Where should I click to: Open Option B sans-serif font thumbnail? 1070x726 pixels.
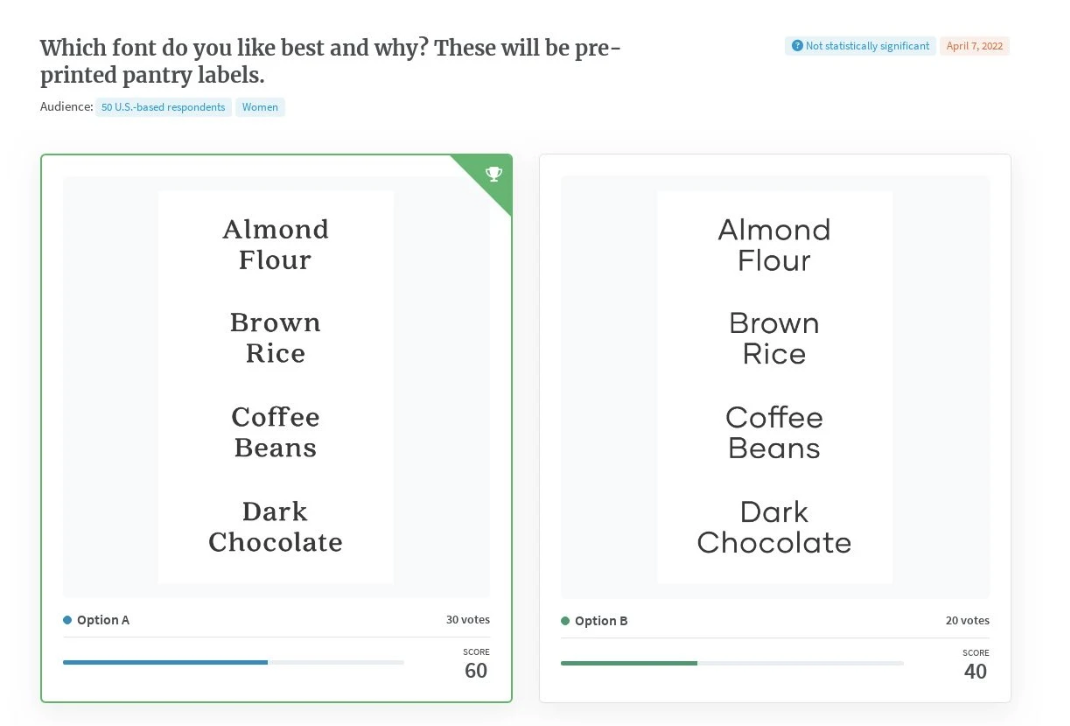(x=775, y=386)
